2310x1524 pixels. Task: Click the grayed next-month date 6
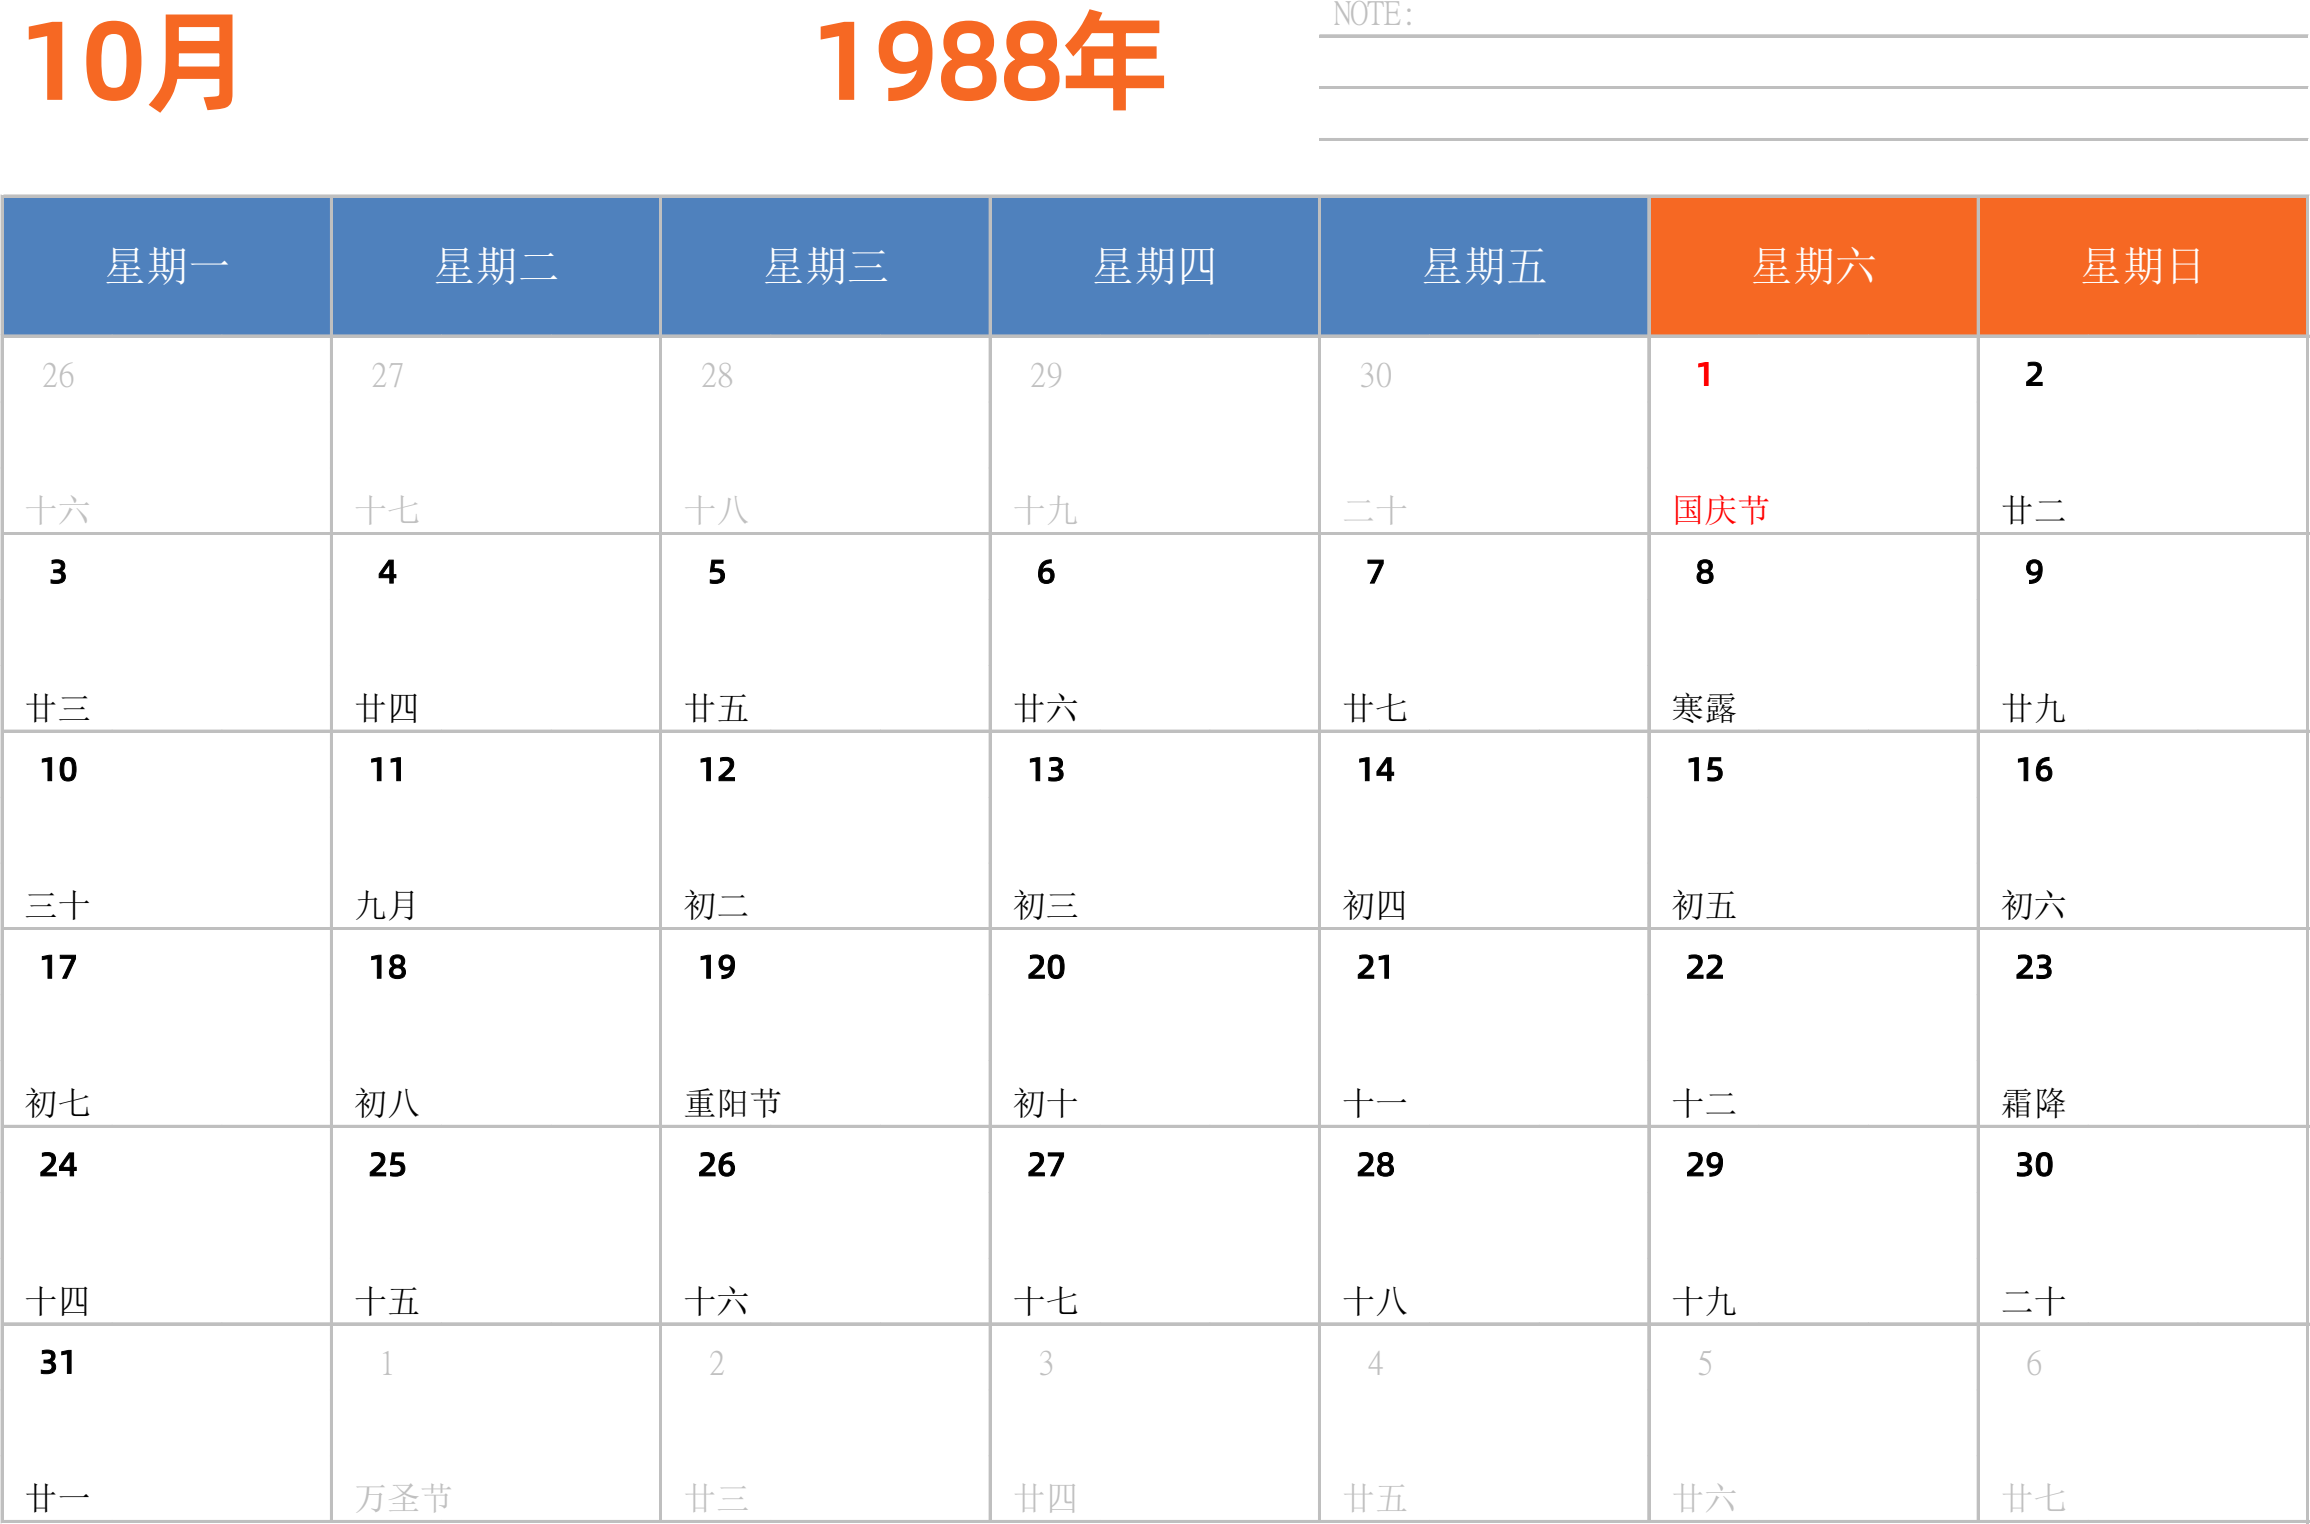(2034, 1363)
